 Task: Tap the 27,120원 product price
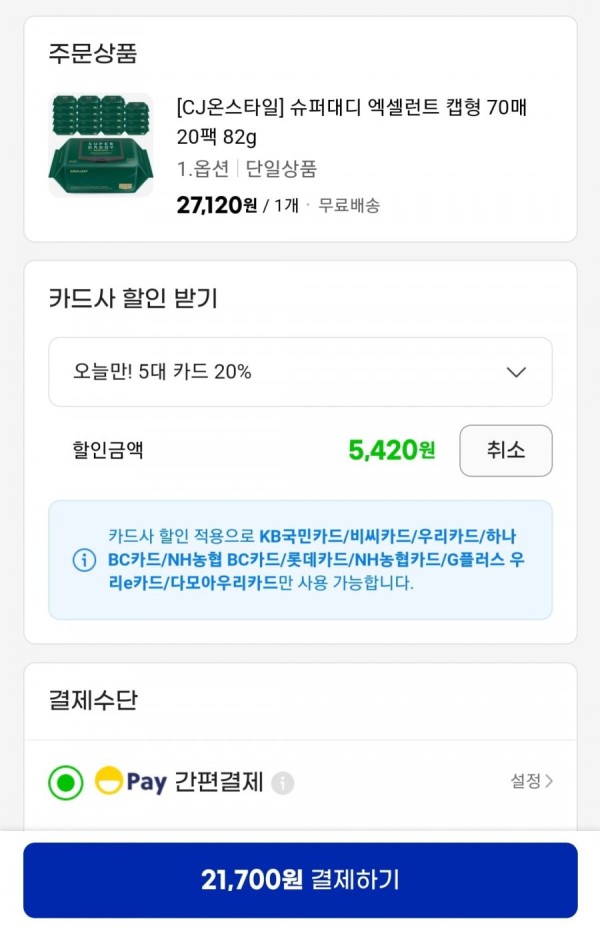click(x=217, y=205)
